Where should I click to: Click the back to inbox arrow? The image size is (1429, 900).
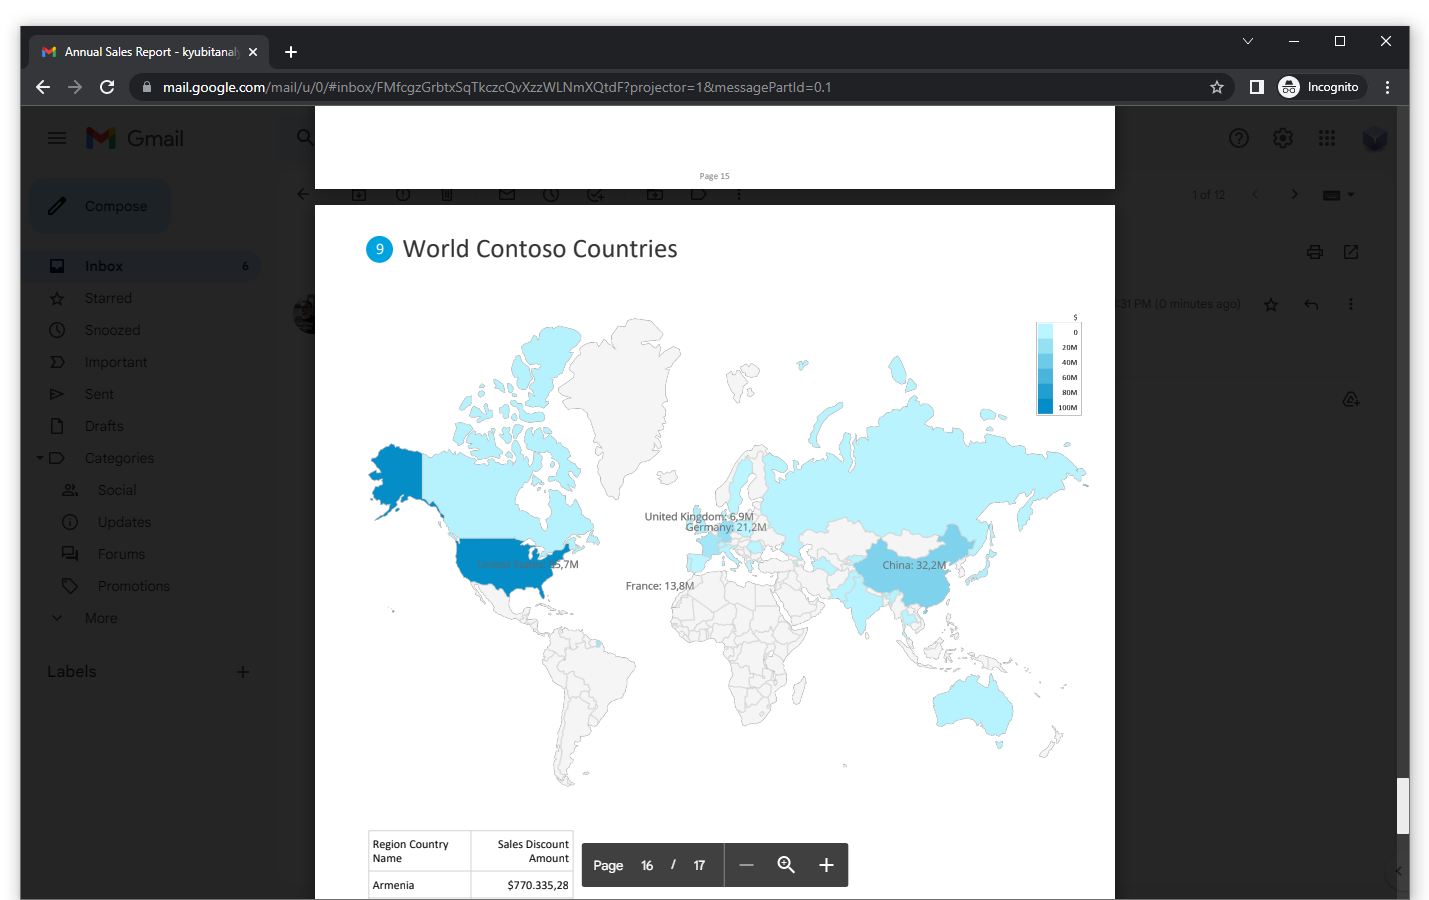tap(304, 194)
